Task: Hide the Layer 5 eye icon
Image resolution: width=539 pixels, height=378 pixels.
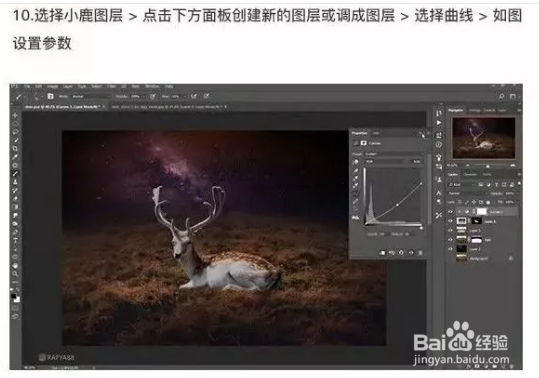Action: [451, 221]
